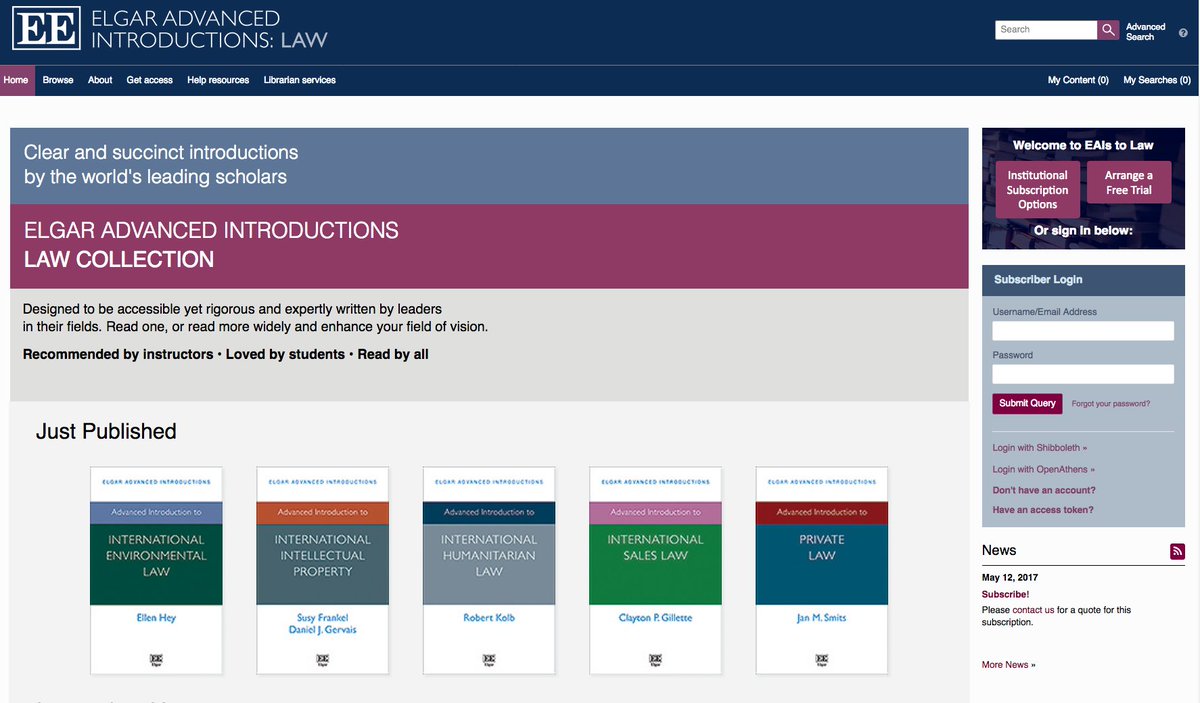Open the Advanced Search link

click(x=1145, y=32)
